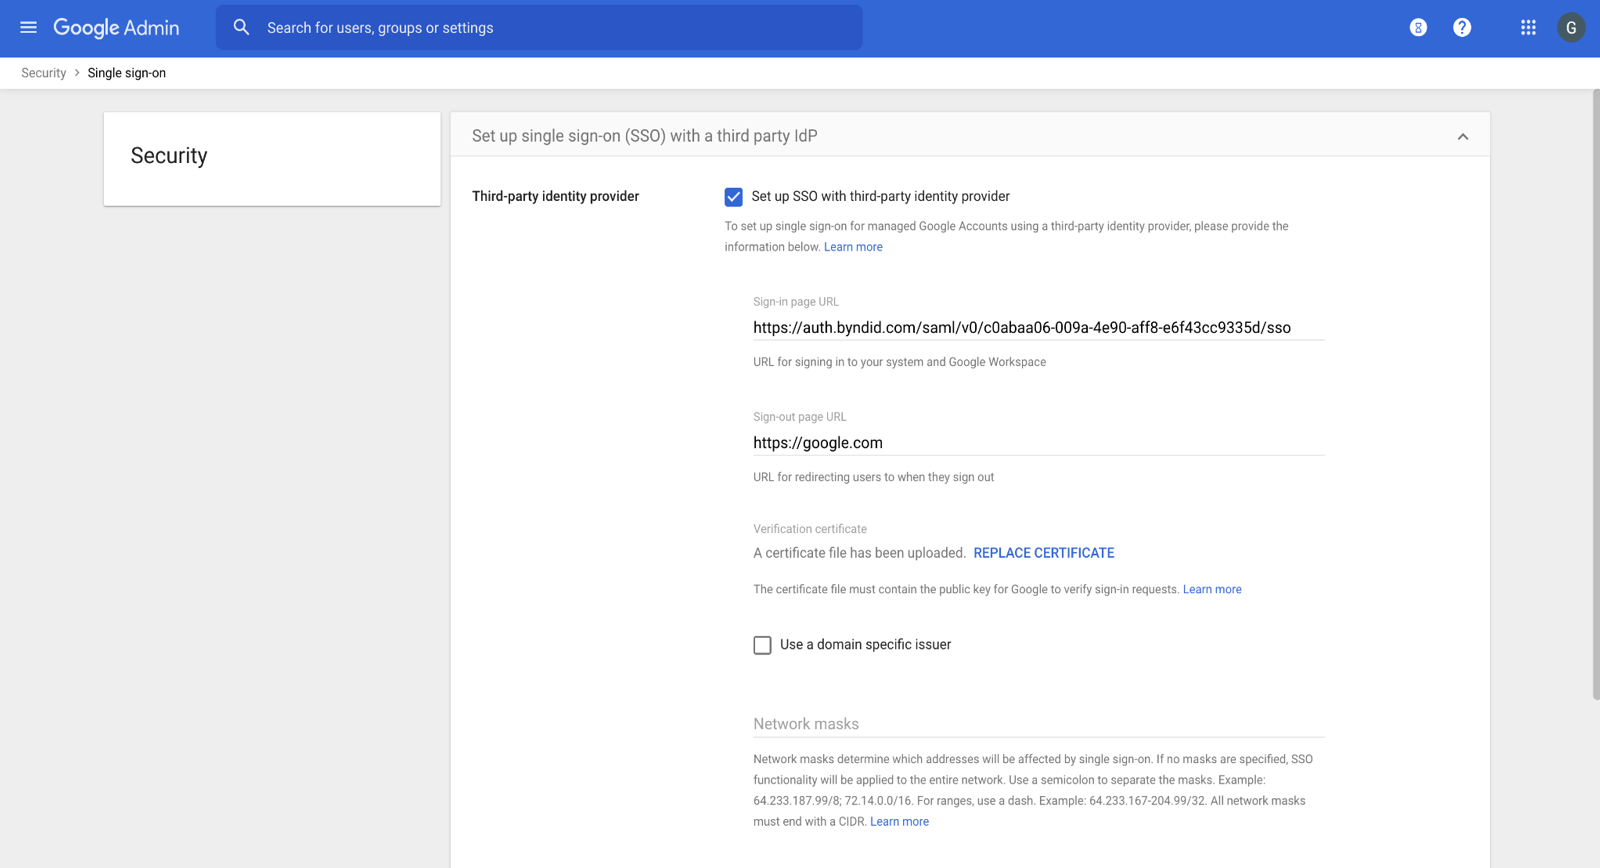The width and height of the screenshot is (1600, 868).
Task: Collapse the SSO with third party IdP section
Action: [1463, 136]
